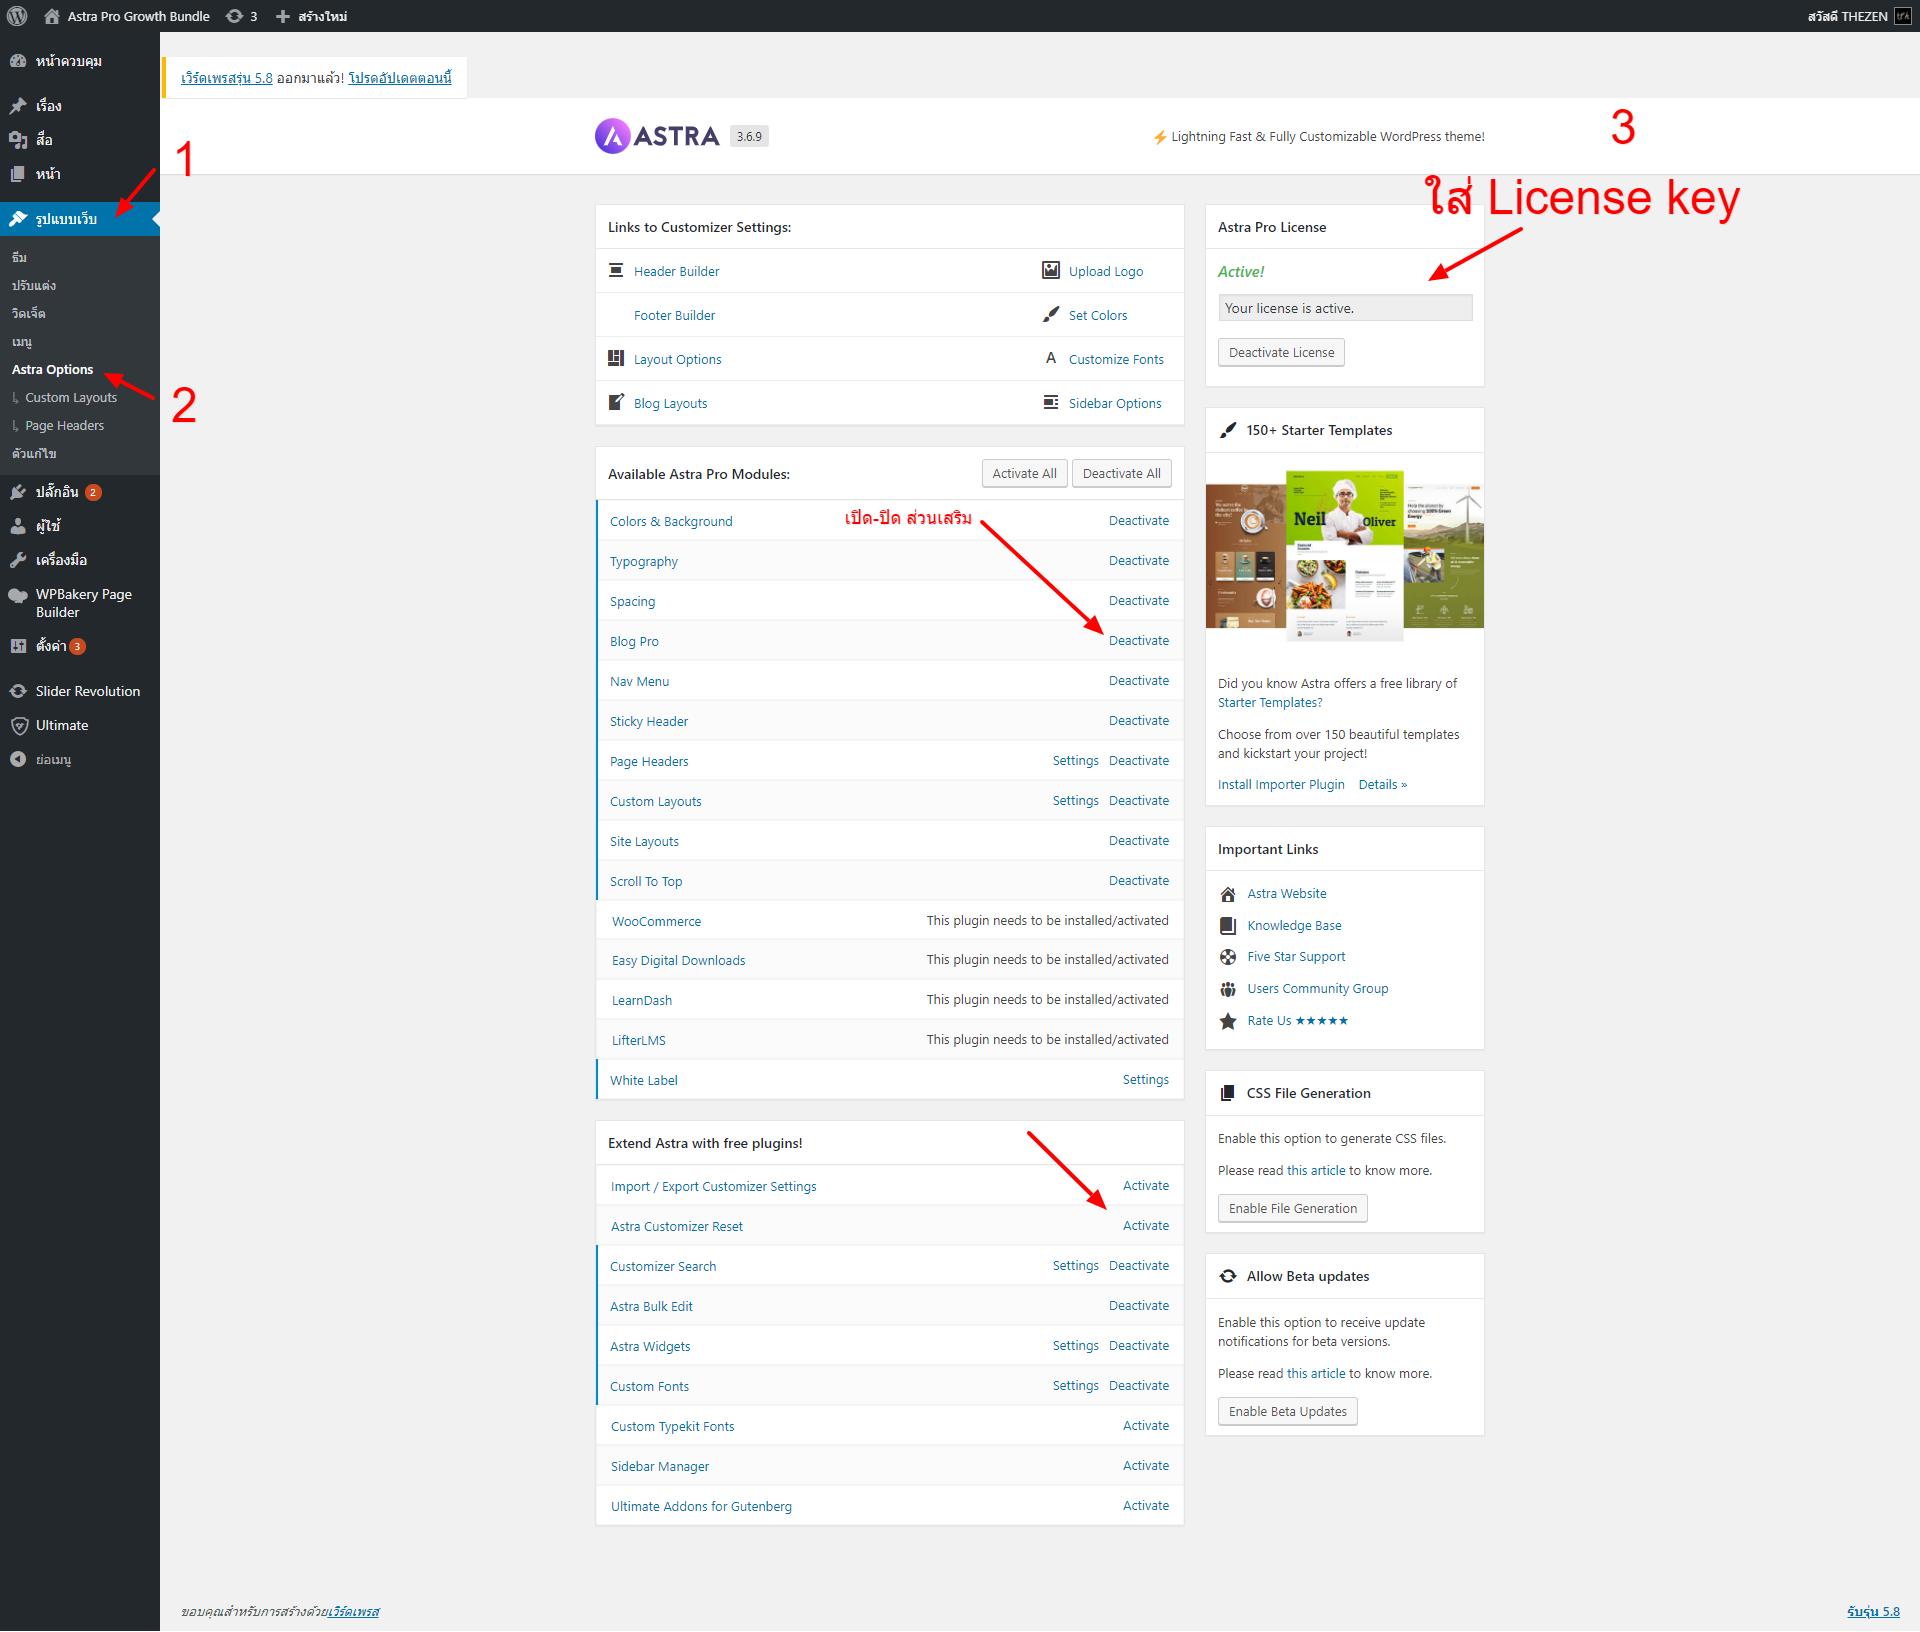1920x1632 pixels.
Task: Deactivate the Sticky Header module
Action: pos(1138,721)
